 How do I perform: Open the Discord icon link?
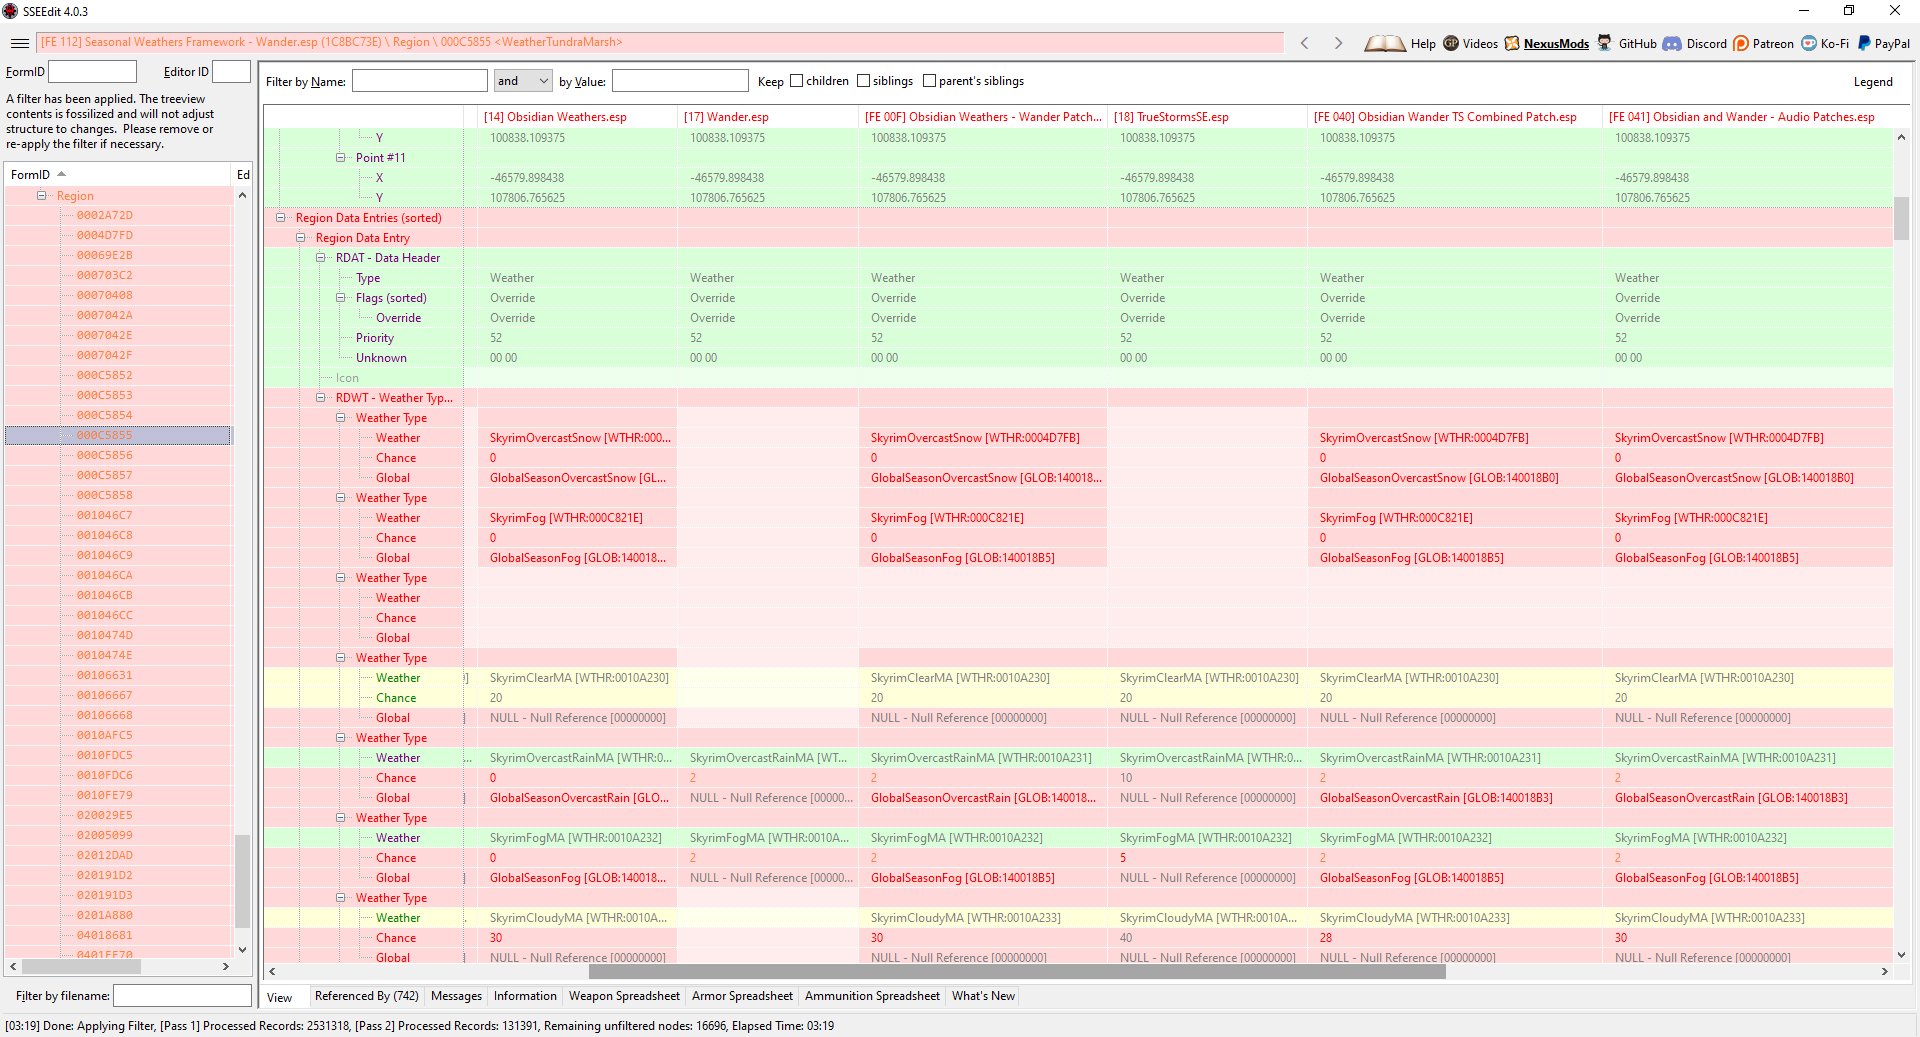click(1672, 43)
